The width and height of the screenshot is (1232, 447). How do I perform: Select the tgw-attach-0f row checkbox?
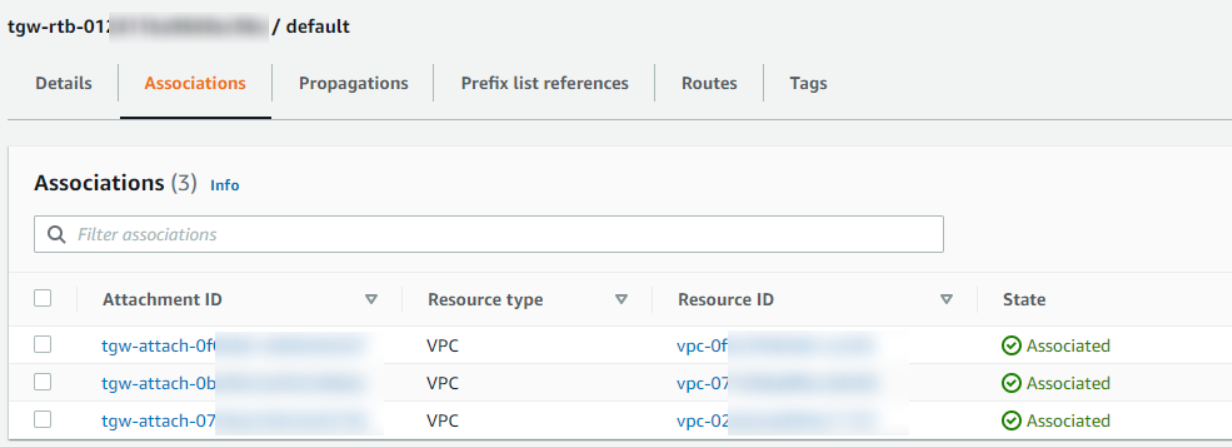[x=42, y=345]
